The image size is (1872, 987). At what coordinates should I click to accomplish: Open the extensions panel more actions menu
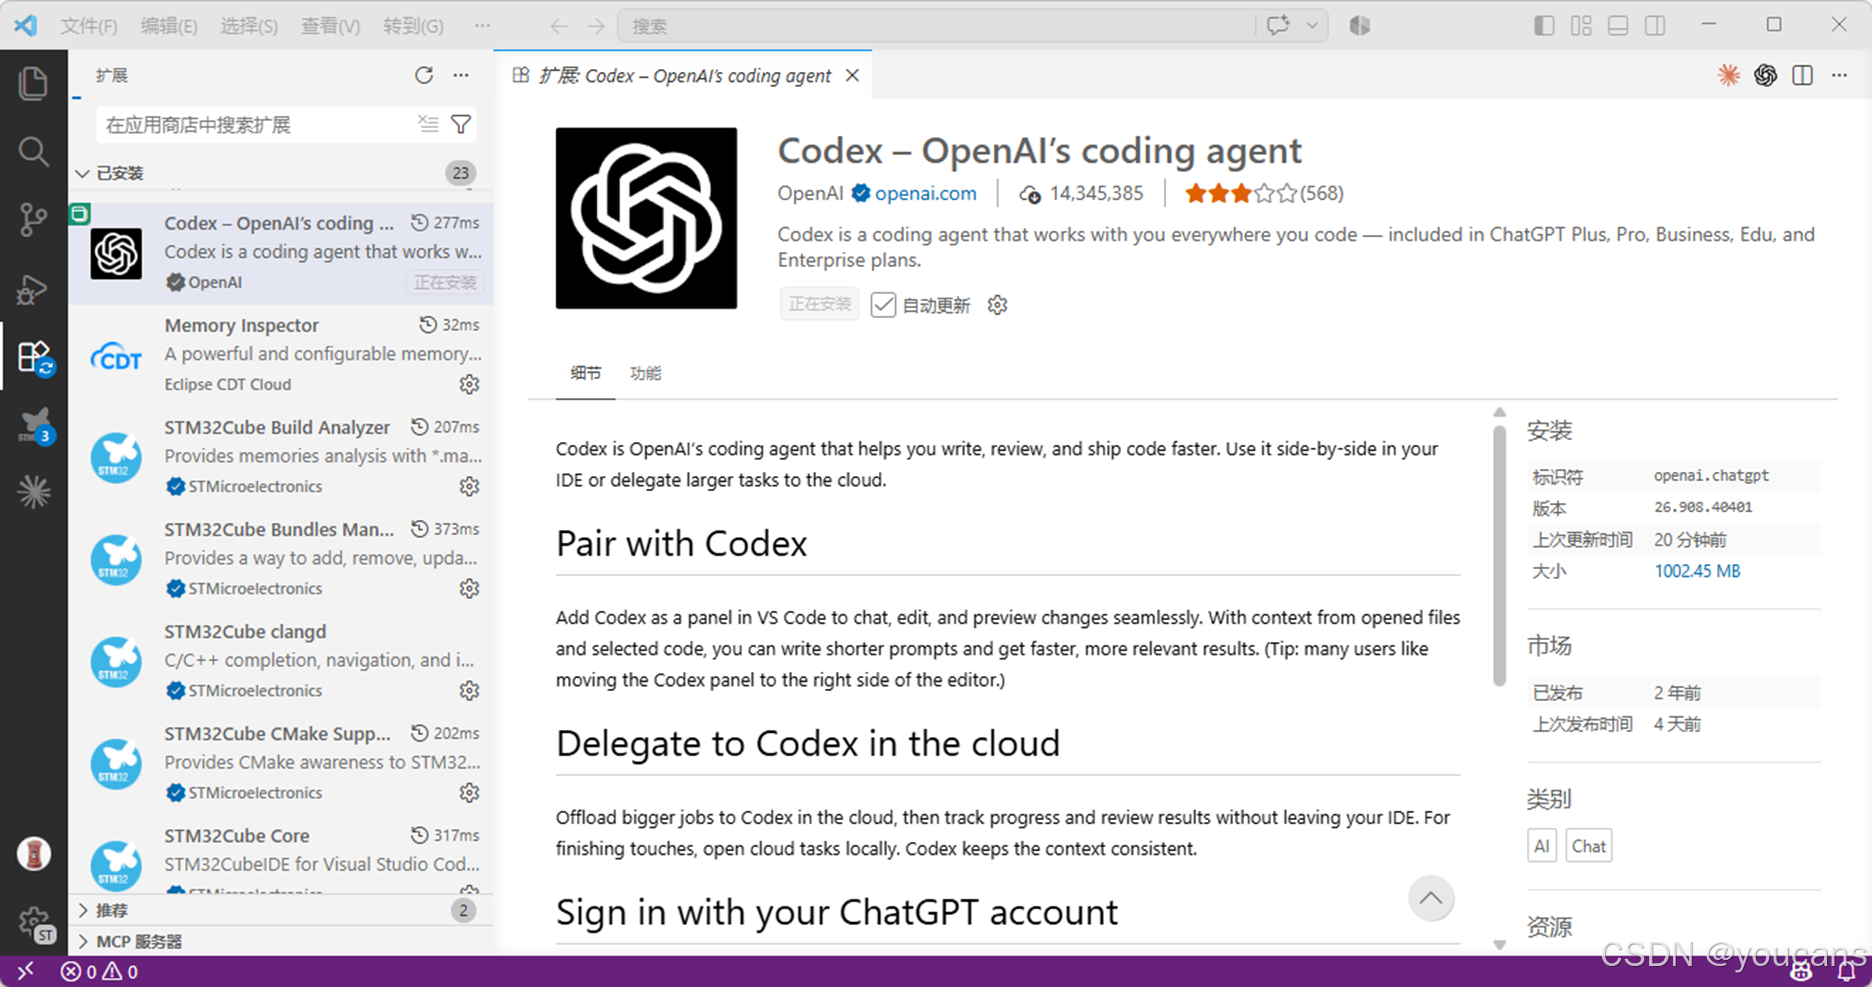pyautogui.click(x=461, y=75)
